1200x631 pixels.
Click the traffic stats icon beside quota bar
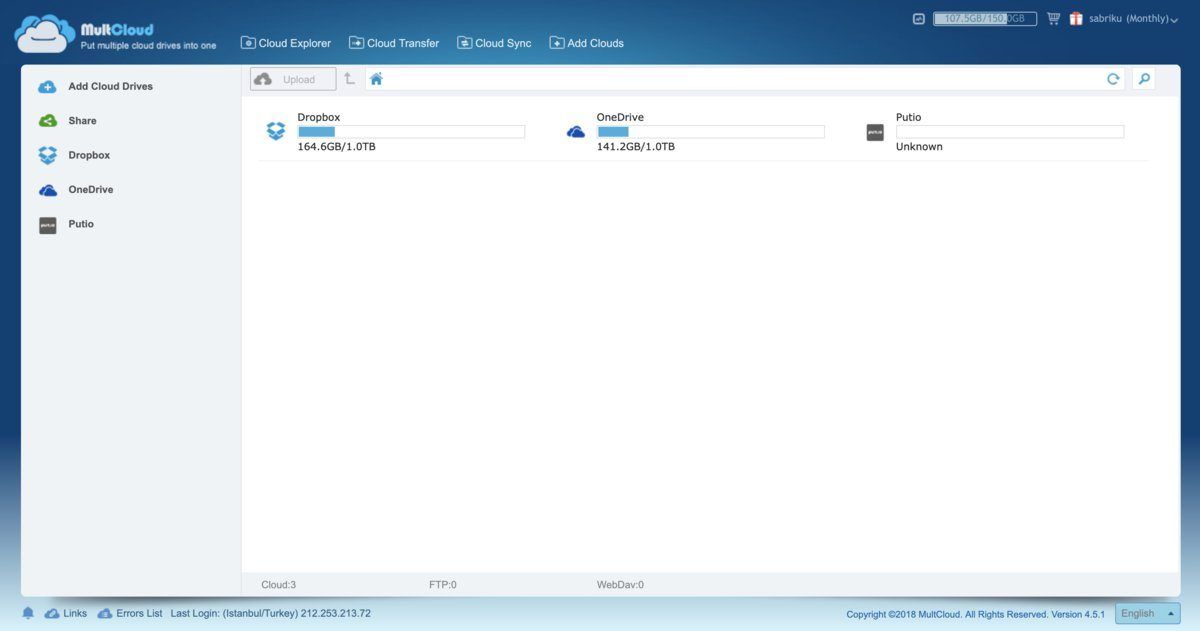[919, 19]
